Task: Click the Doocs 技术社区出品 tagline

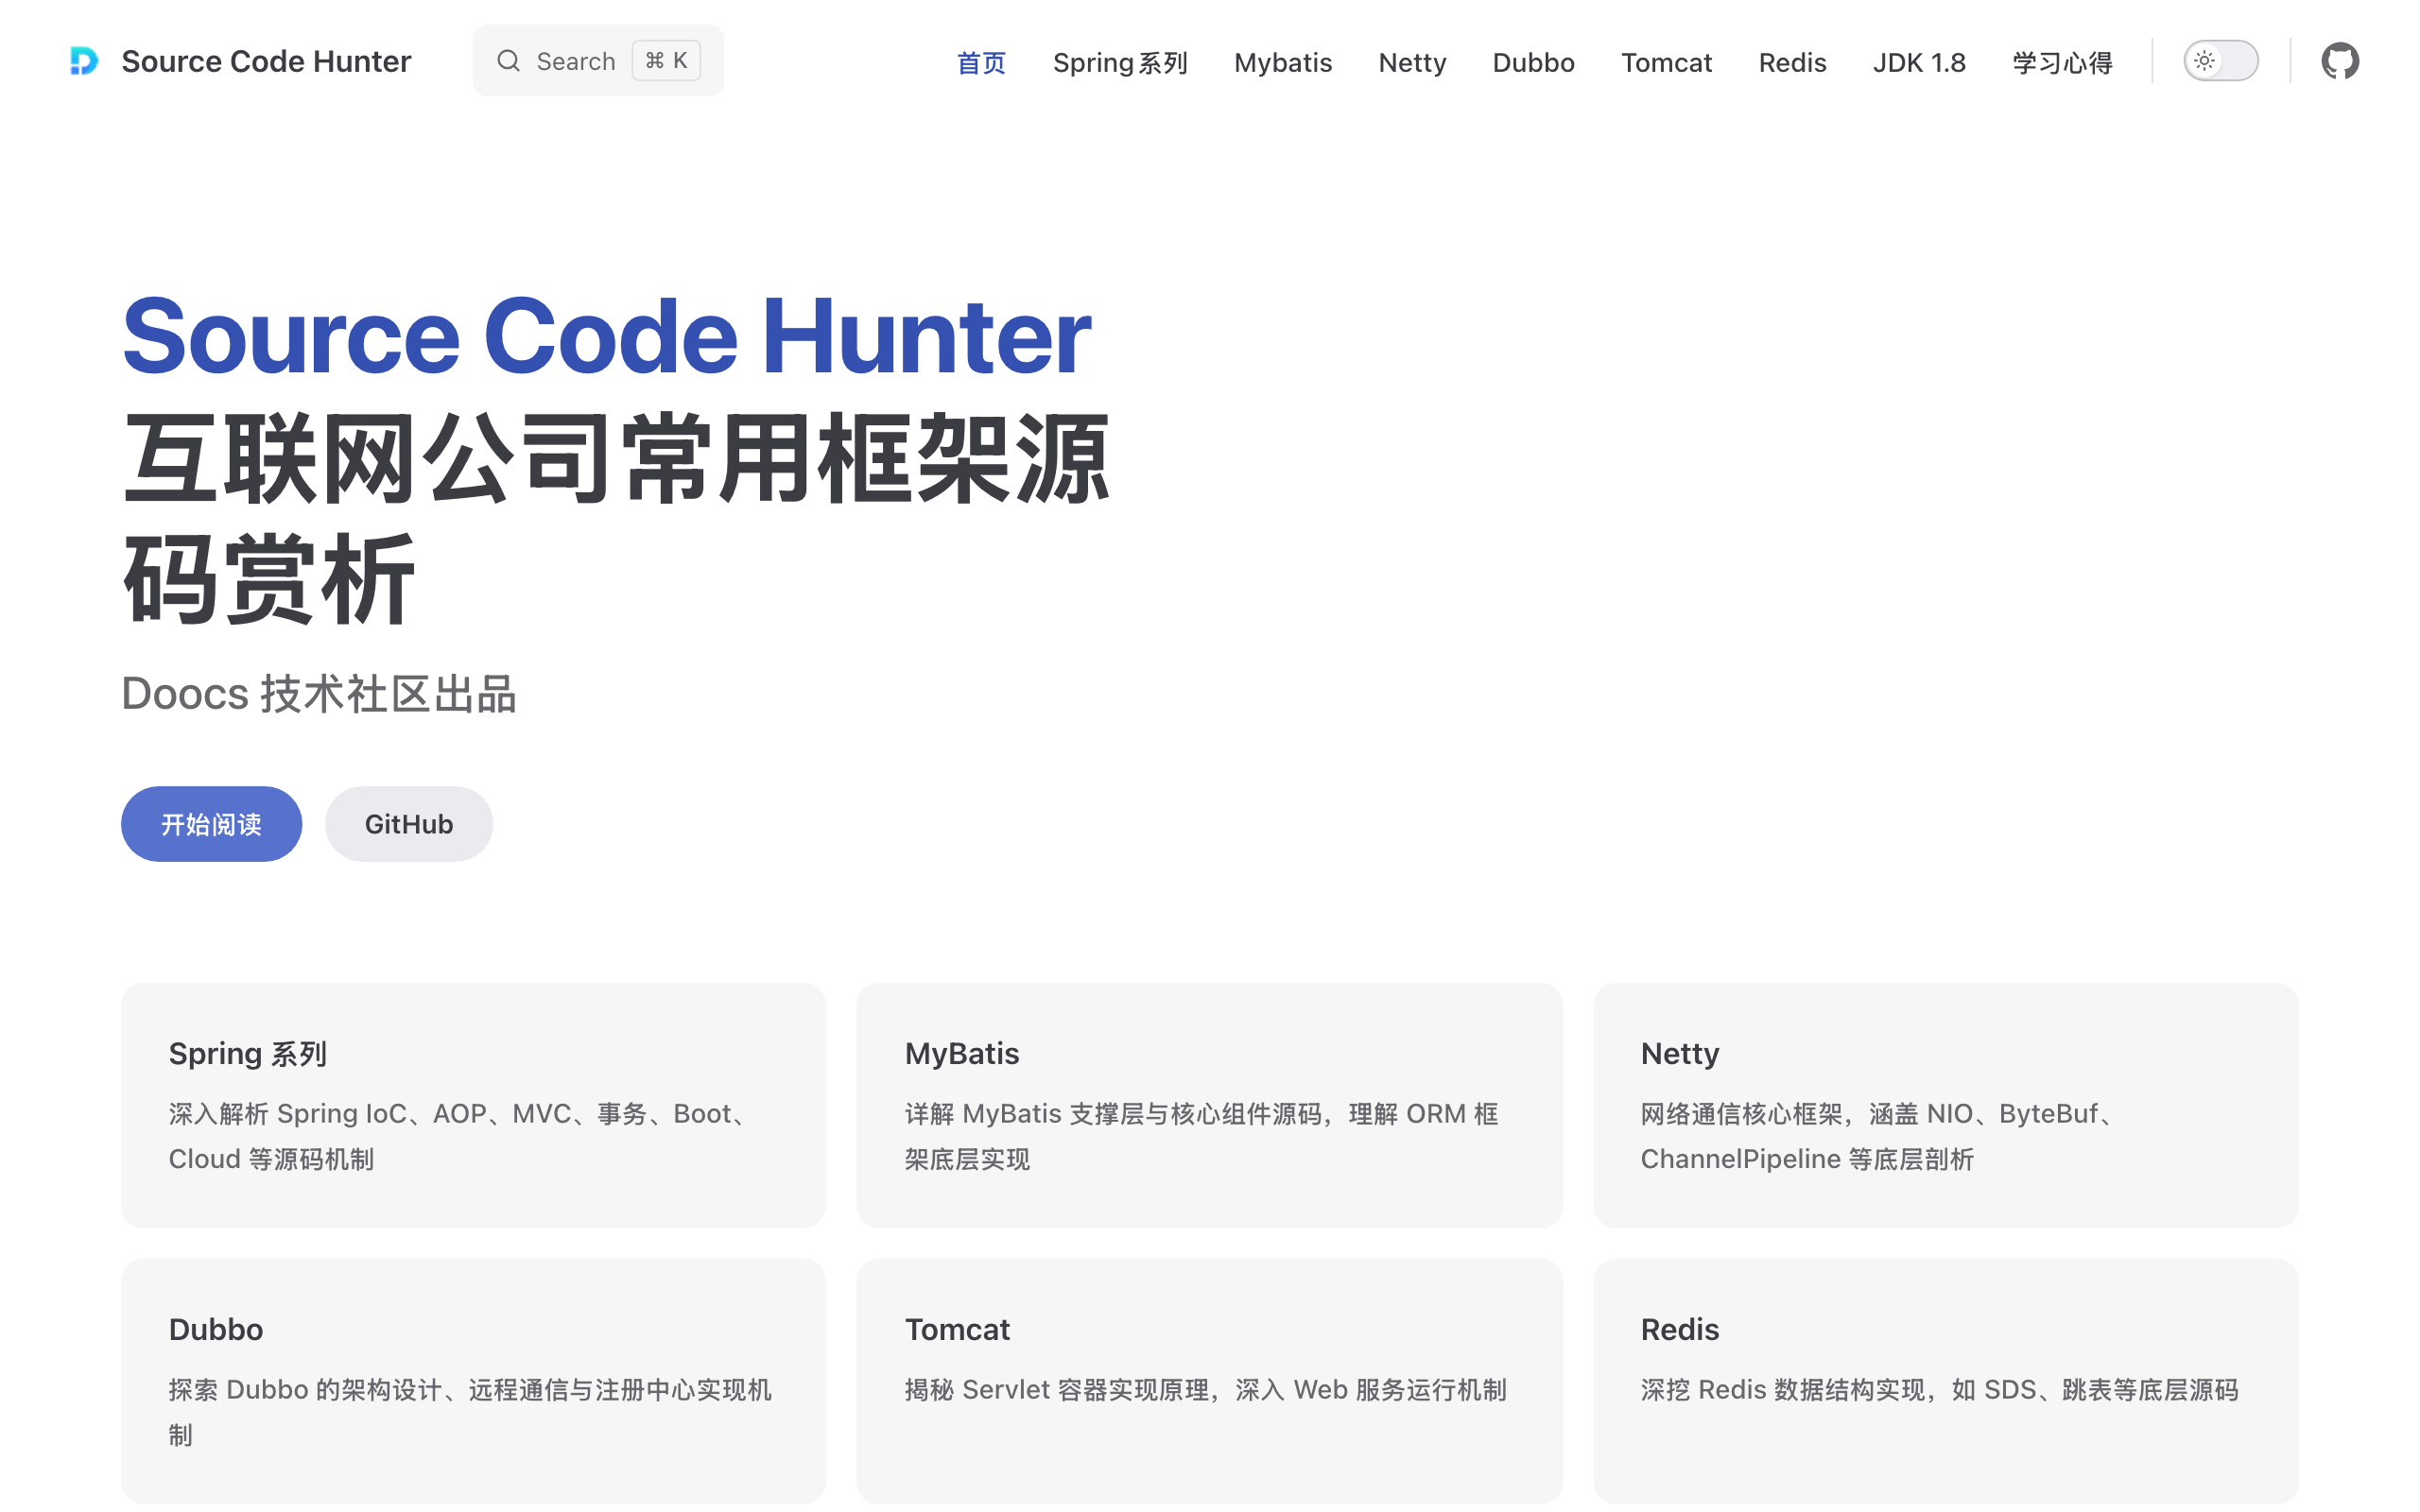Action: [x=319, y=693]
